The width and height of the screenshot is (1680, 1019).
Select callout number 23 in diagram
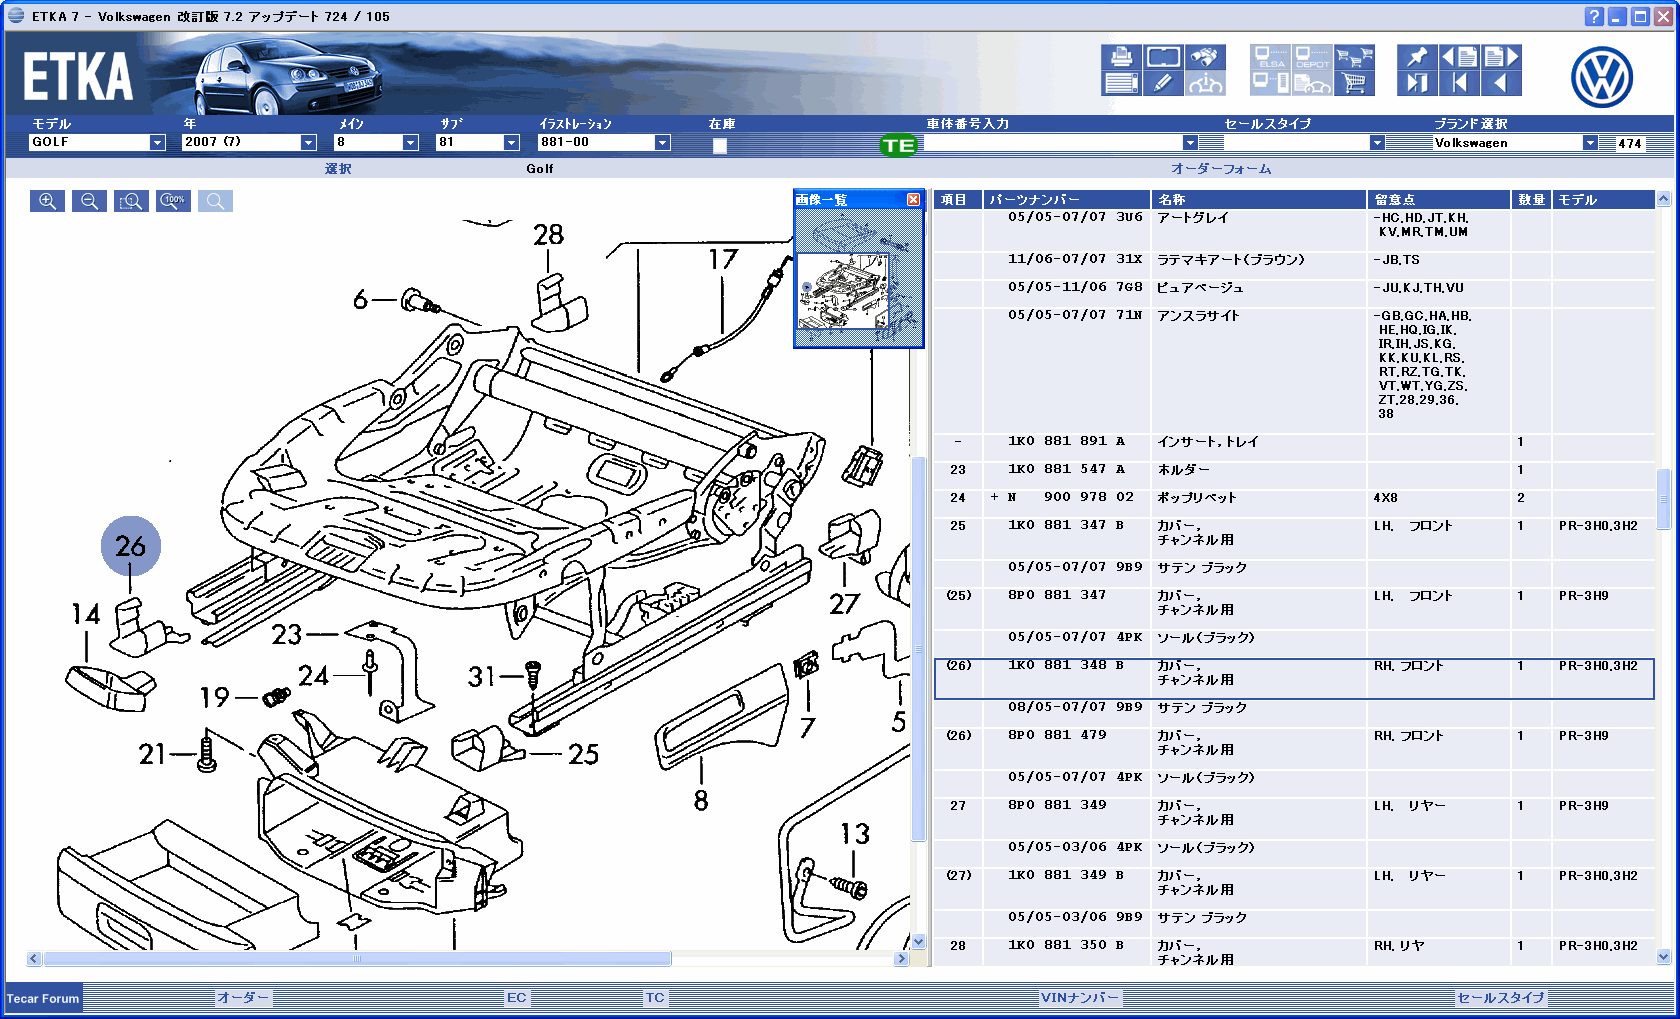pos(287,634)
